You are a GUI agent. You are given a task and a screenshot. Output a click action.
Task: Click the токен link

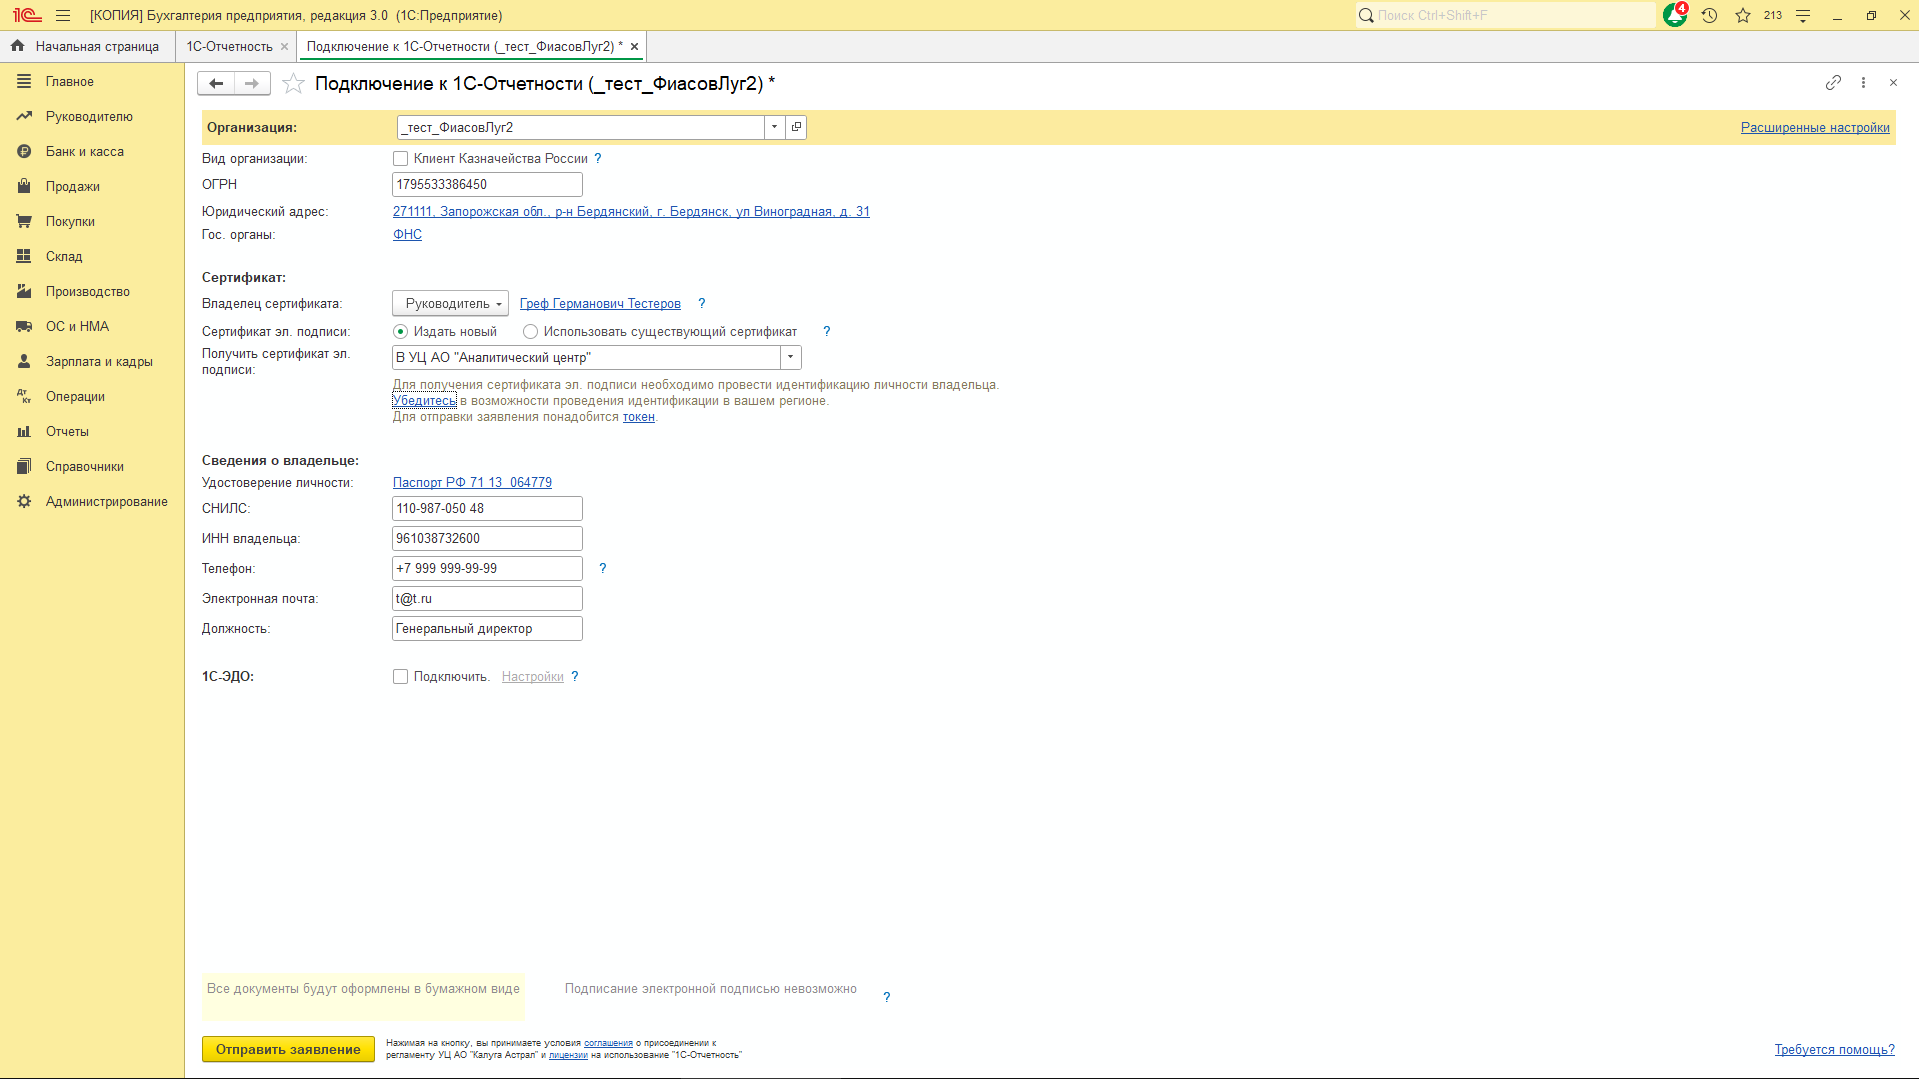point(639,416)
